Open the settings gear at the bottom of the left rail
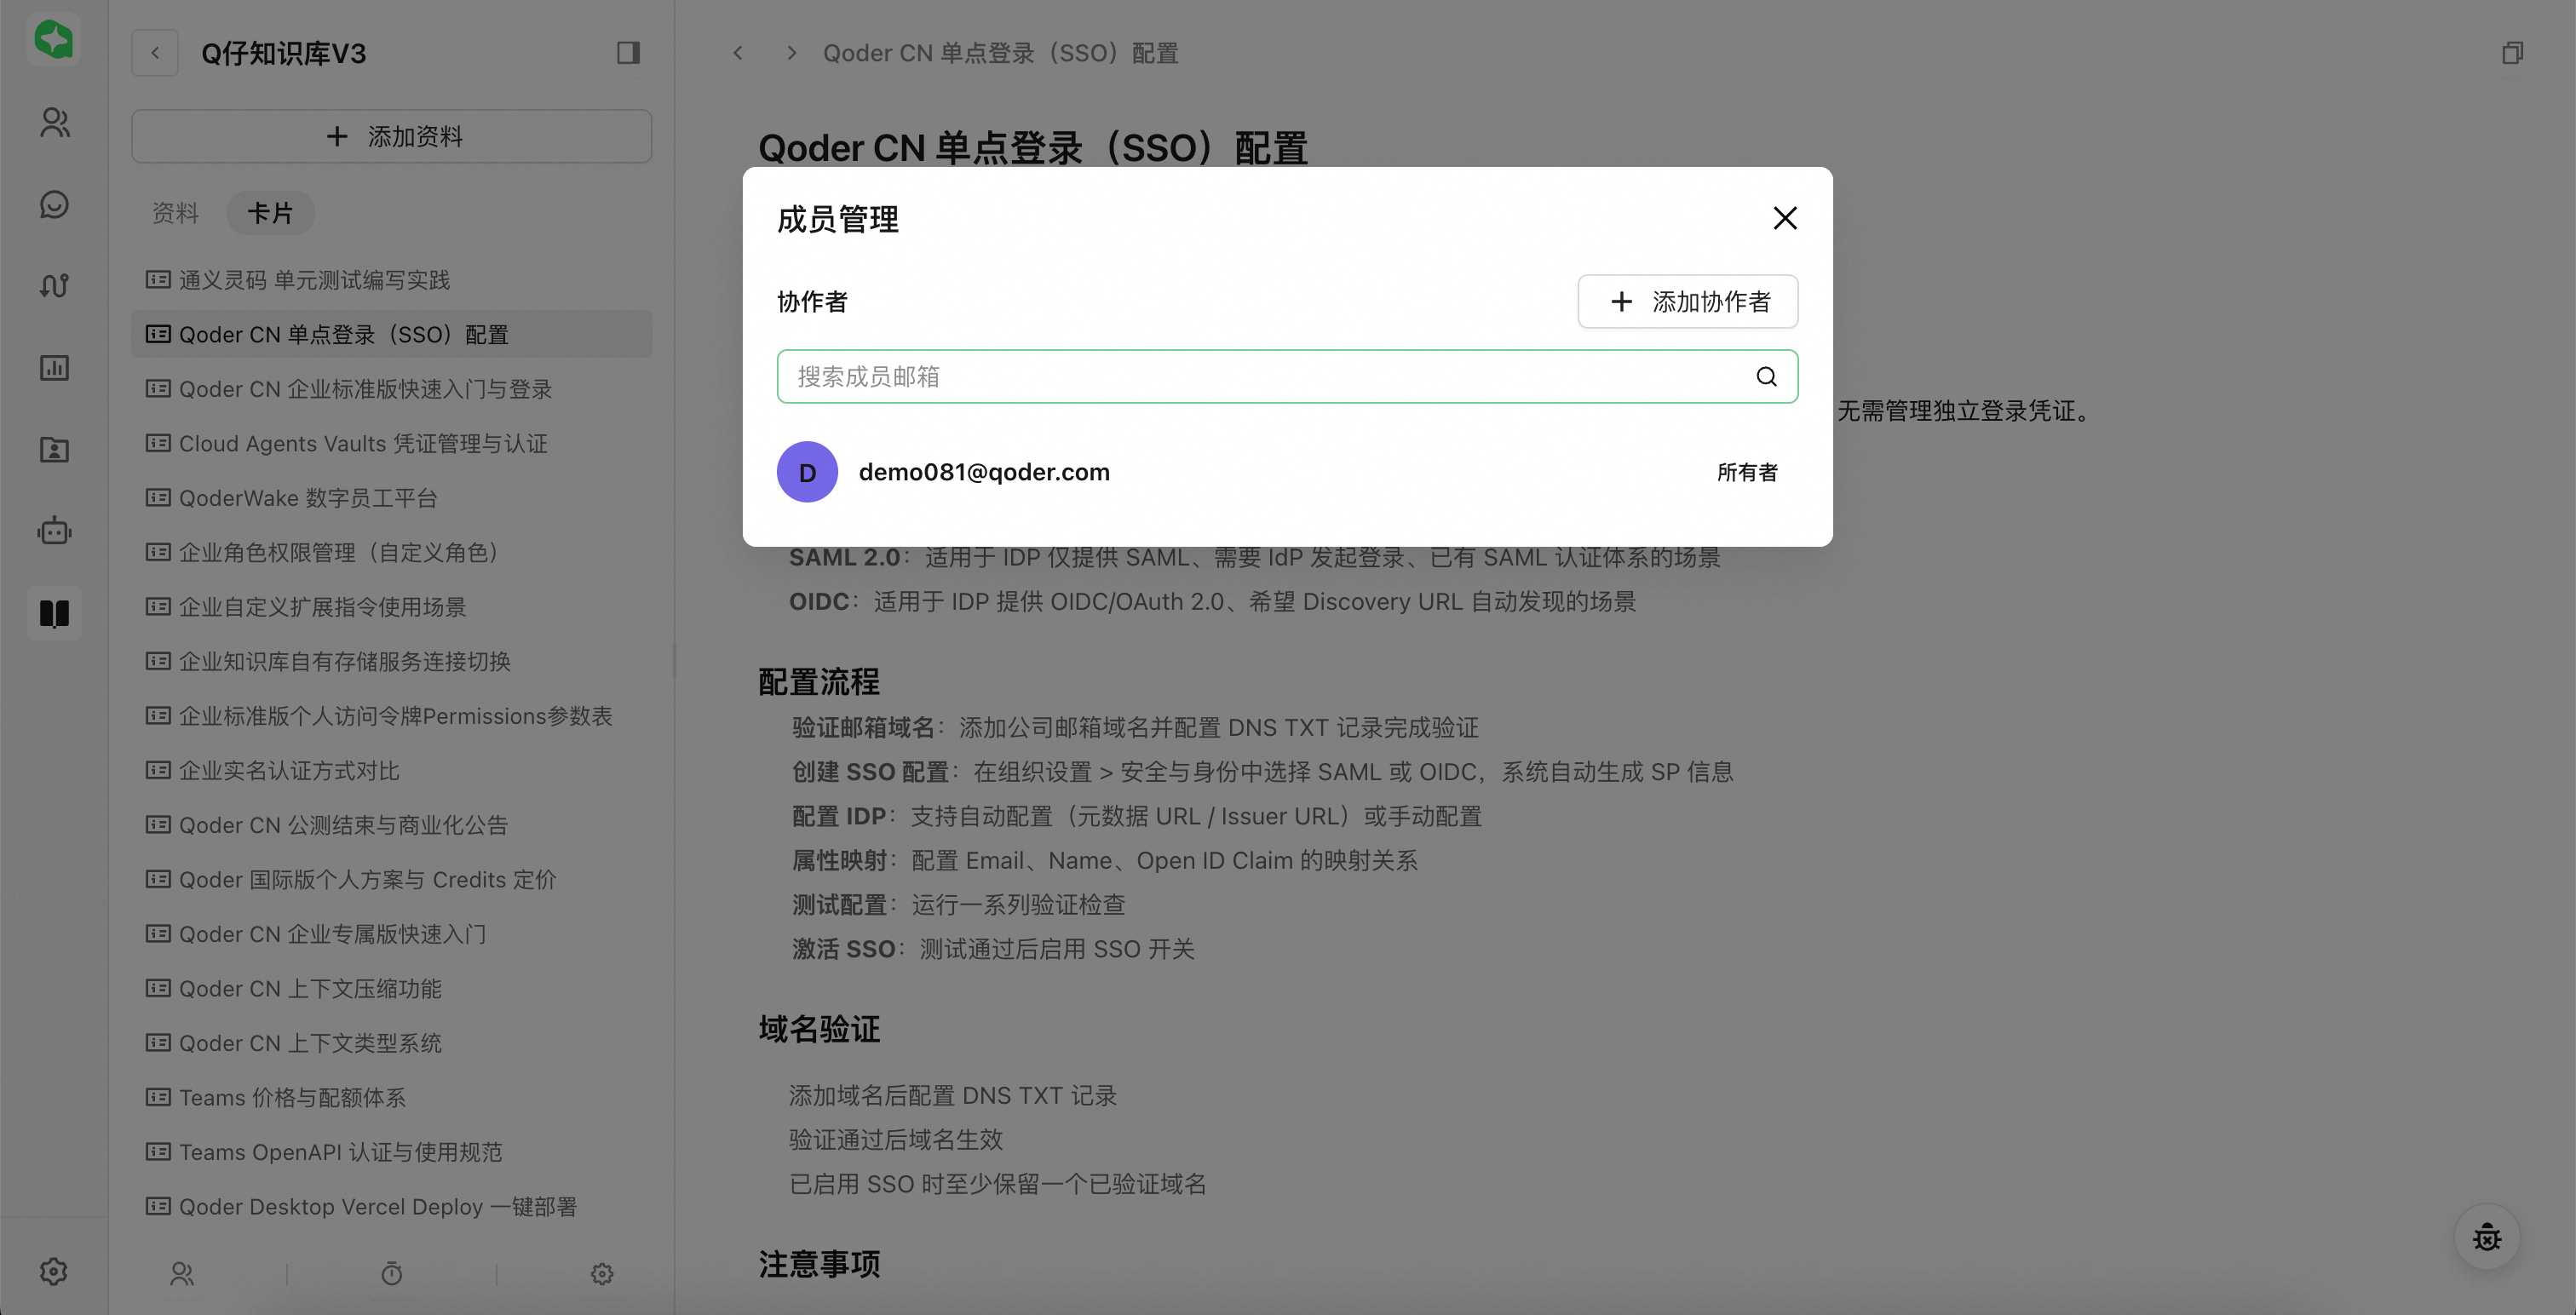 tap(54, 1271)
